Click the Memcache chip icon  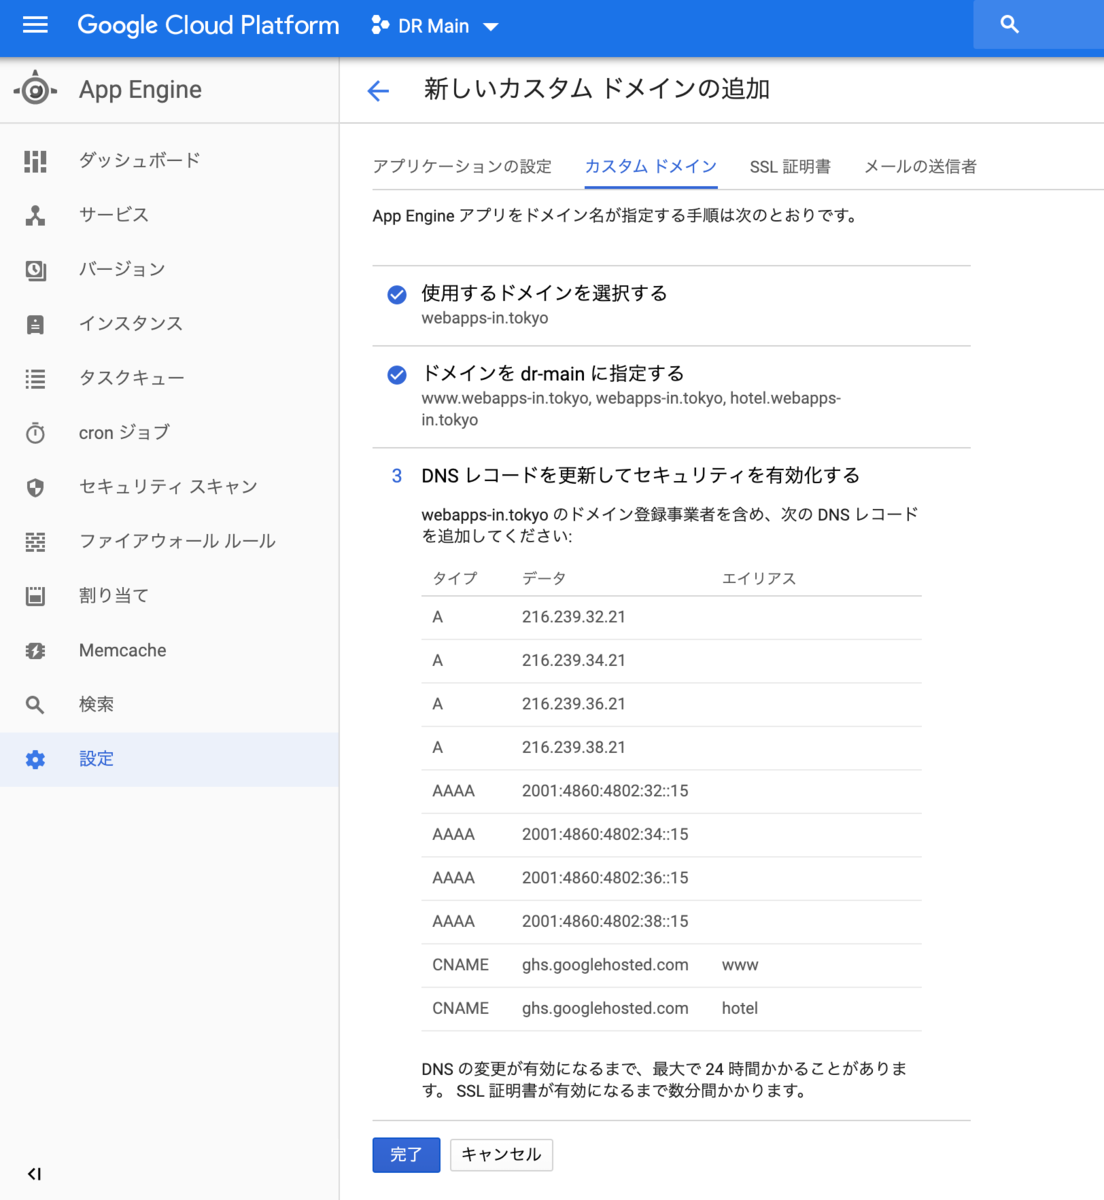[x=35, y=651]
